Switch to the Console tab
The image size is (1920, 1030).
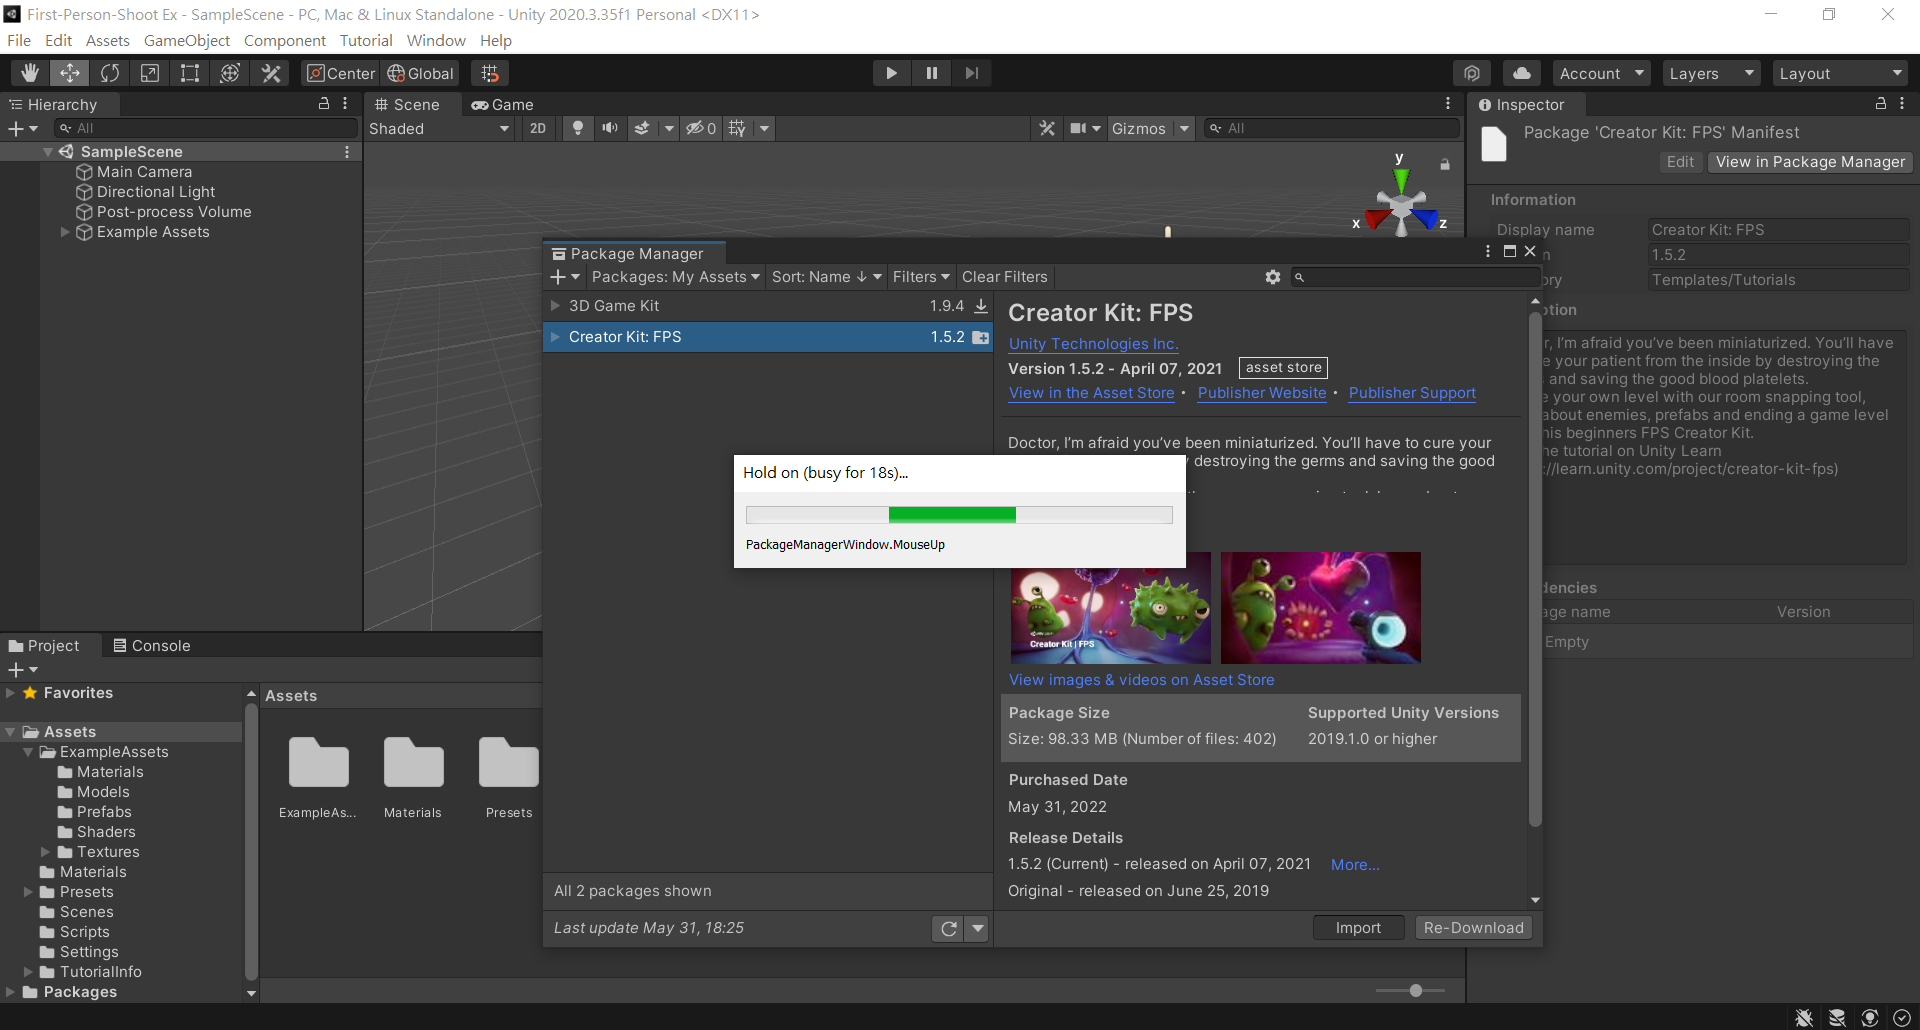coord(152,646)
